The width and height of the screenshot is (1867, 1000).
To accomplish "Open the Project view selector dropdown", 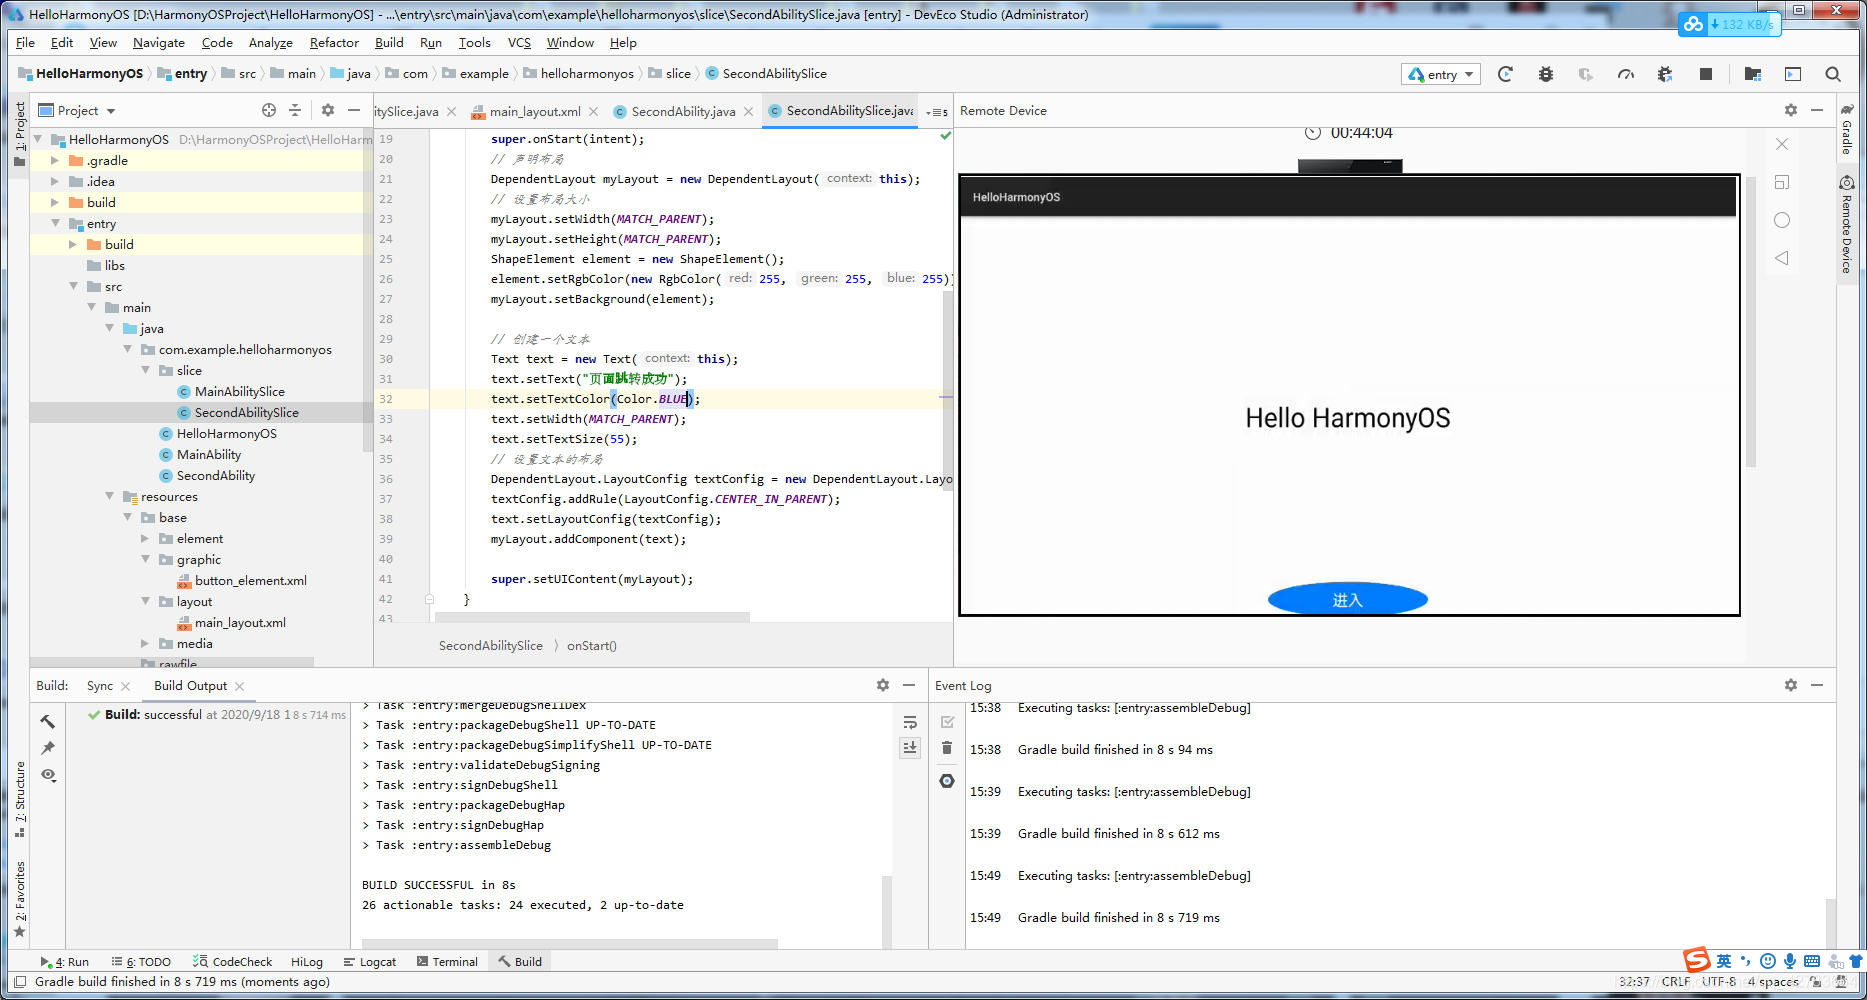I will (77, 110).
